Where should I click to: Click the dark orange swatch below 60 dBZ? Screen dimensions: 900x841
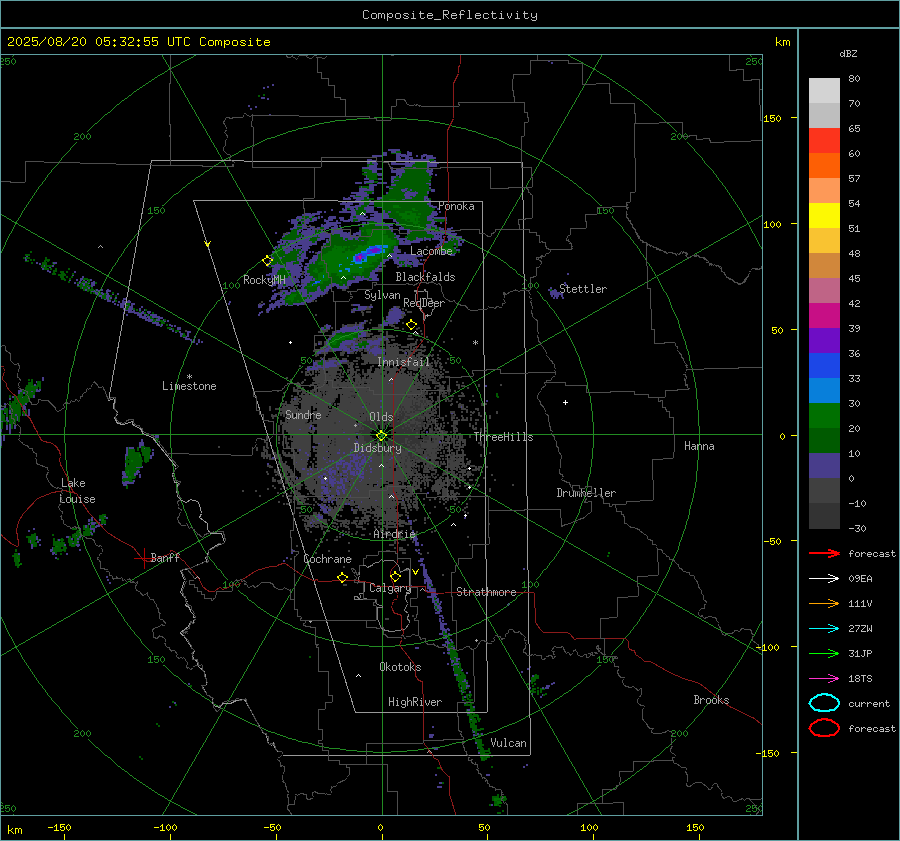[x=824, y=165]
